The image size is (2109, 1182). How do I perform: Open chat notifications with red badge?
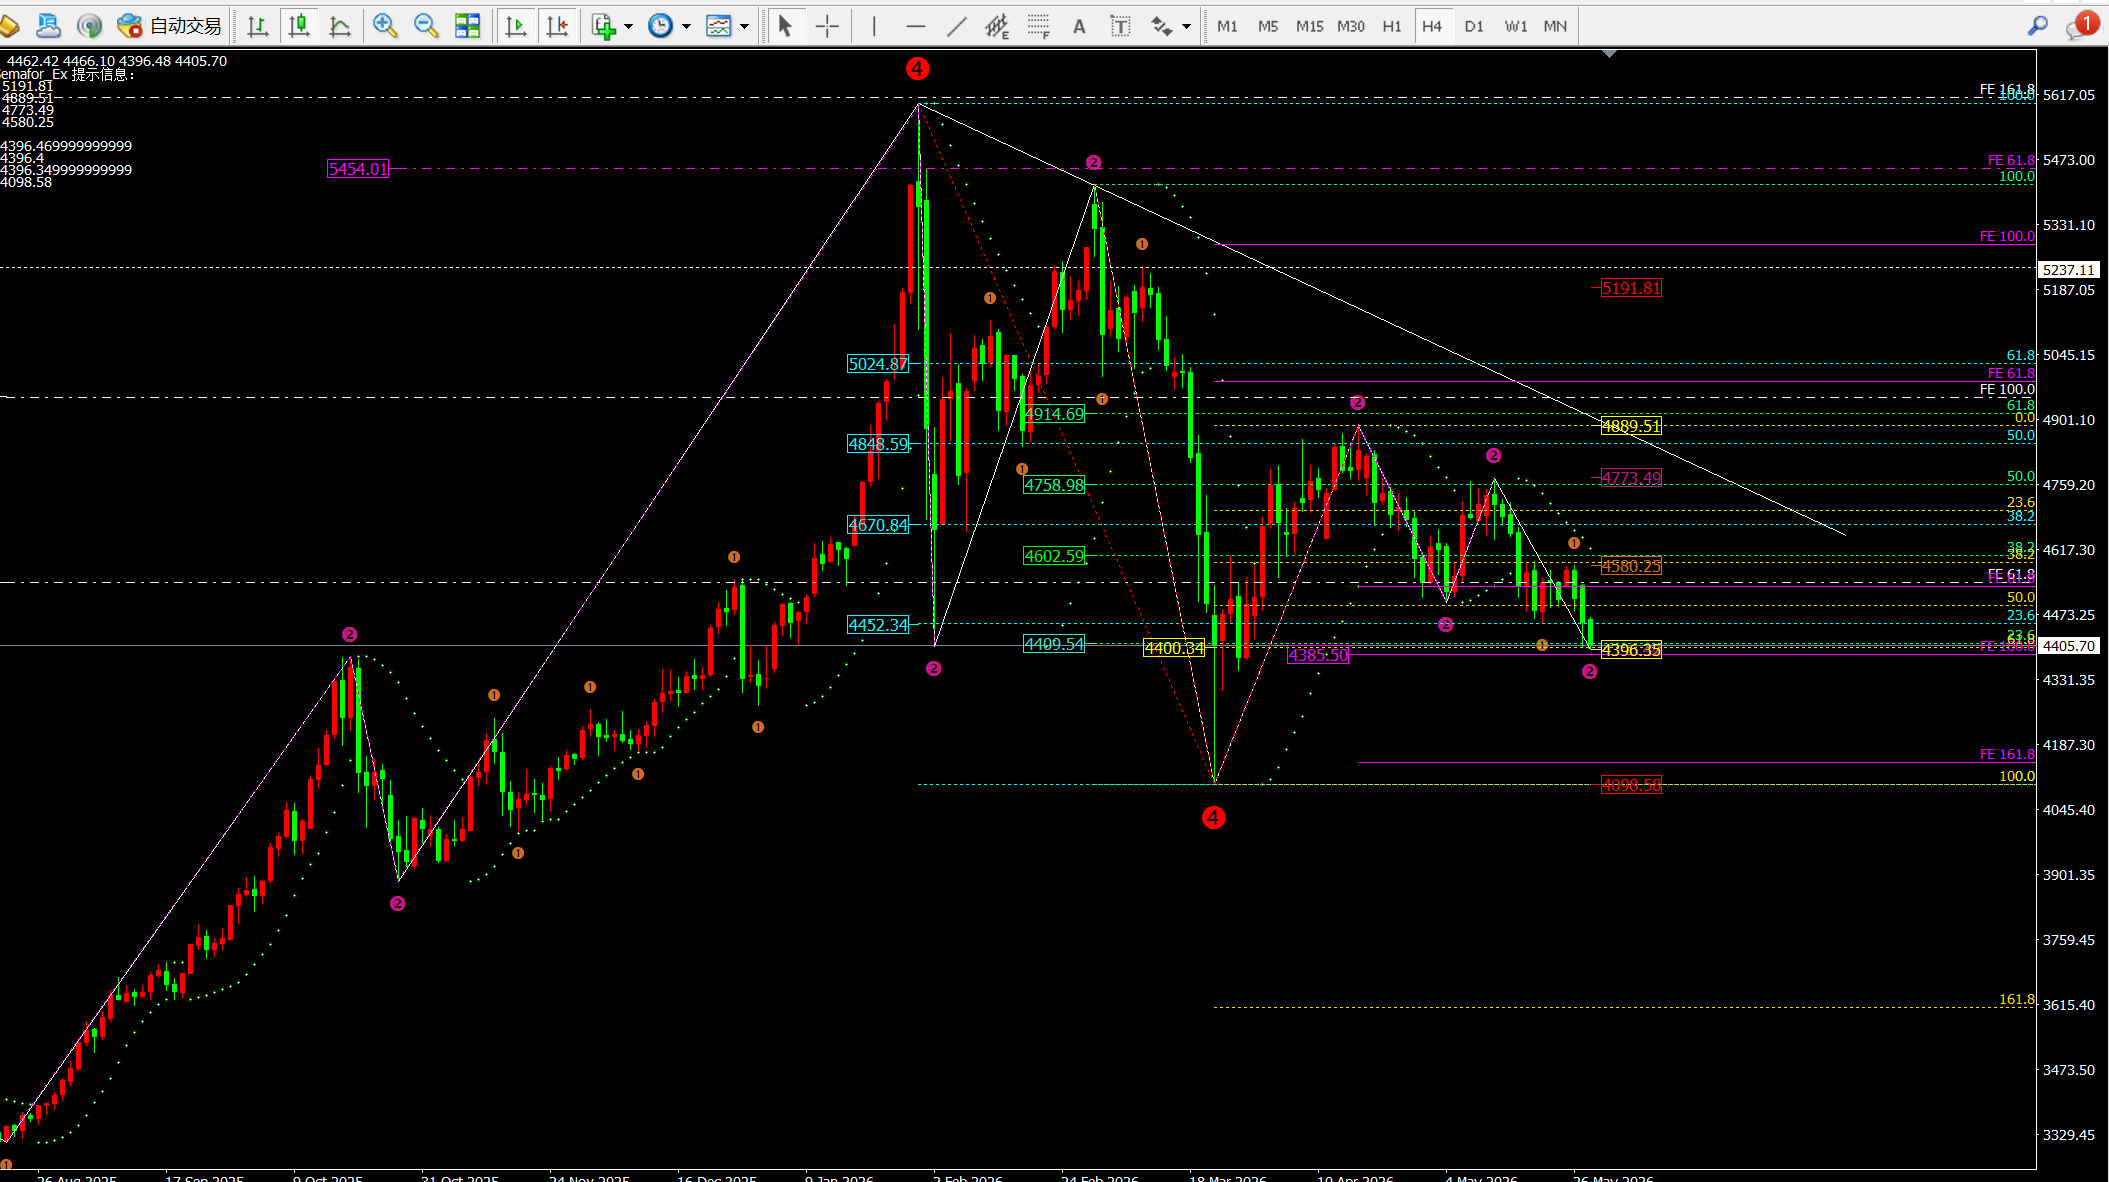click(x=2080, y=25)
